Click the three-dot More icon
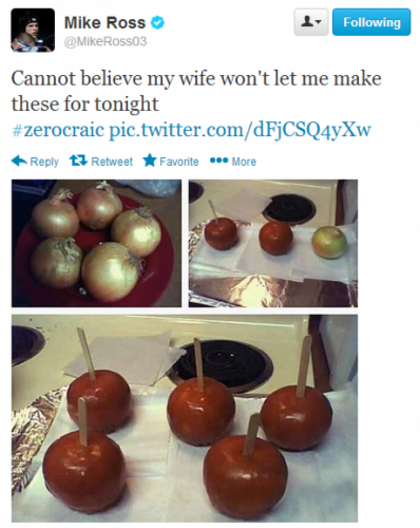Image resolution: width=420 pixels, height=528 pixels. 219,161
